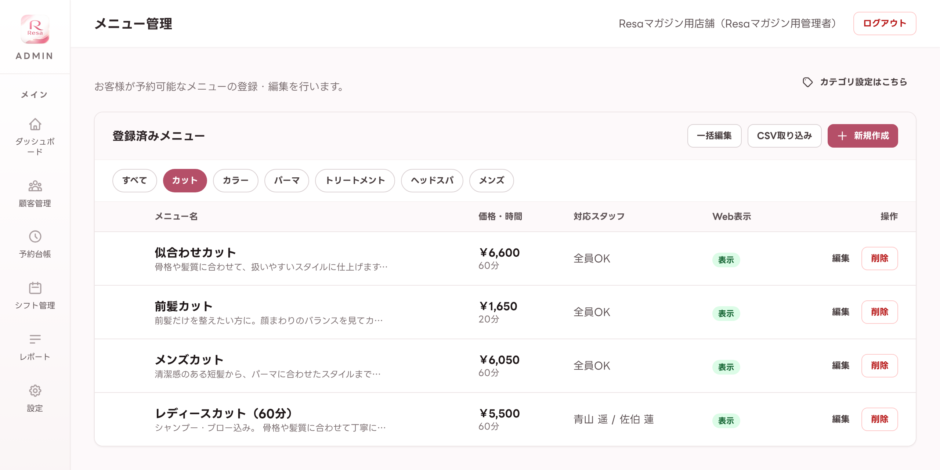
Task: Click the ログアウト button
Action: [x=884, y=23]
